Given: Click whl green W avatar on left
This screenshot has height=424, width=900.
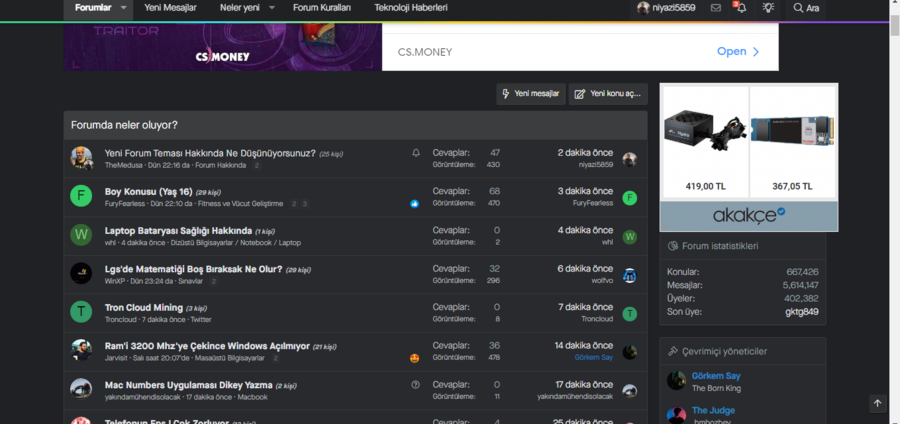Looking at the screenshot, I should 81,235.
